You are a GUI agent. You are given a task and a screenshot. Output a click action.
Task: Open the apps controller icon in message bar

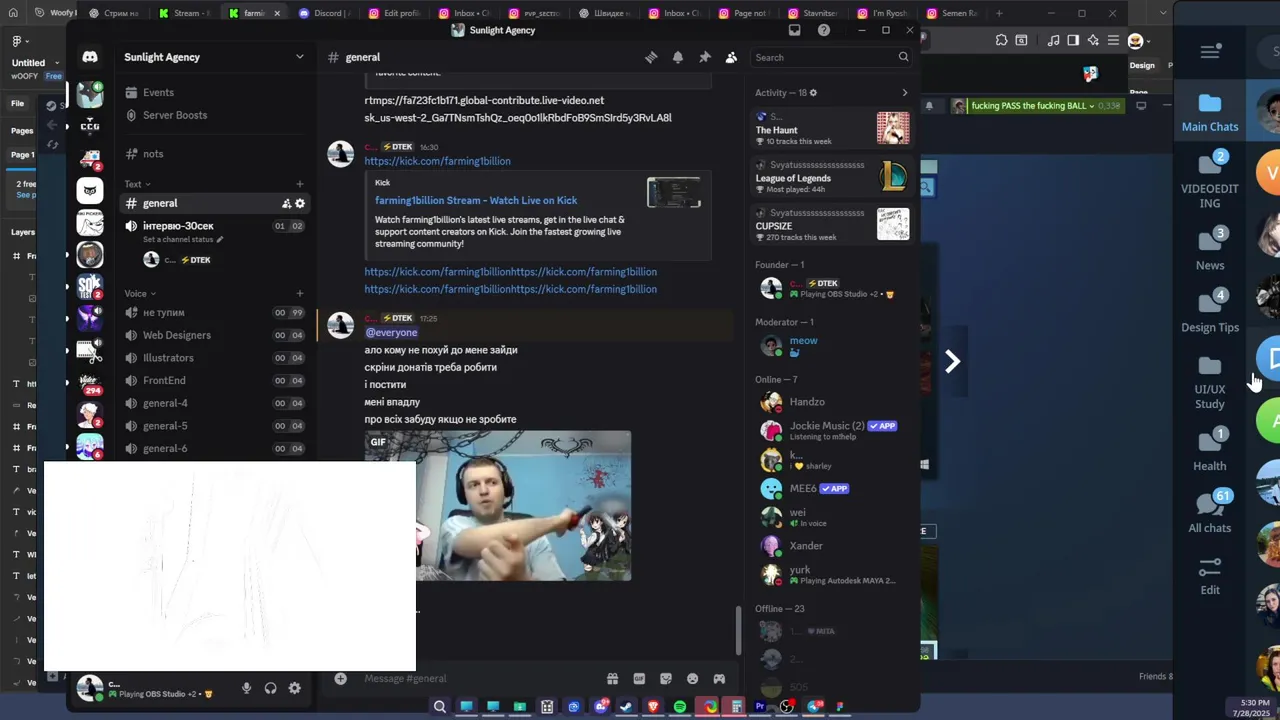coord(719,679)
